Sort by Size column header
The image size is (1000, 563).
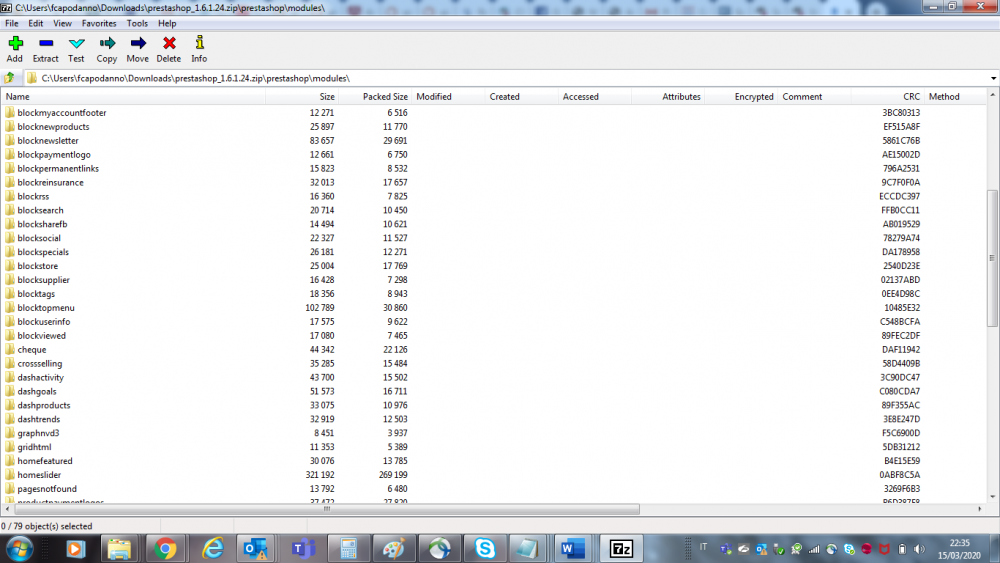click(x=302, y=97)
